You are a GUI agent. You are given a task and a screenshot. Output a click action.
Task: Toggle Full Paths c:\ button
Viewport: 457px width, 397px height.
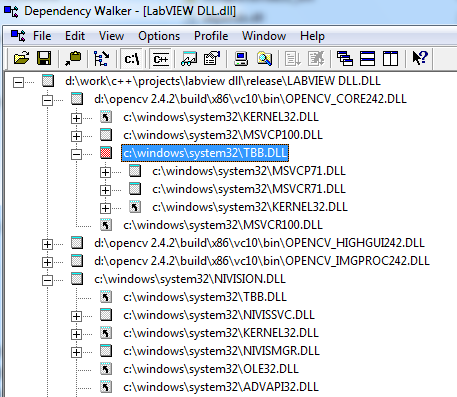pos(131,59)
